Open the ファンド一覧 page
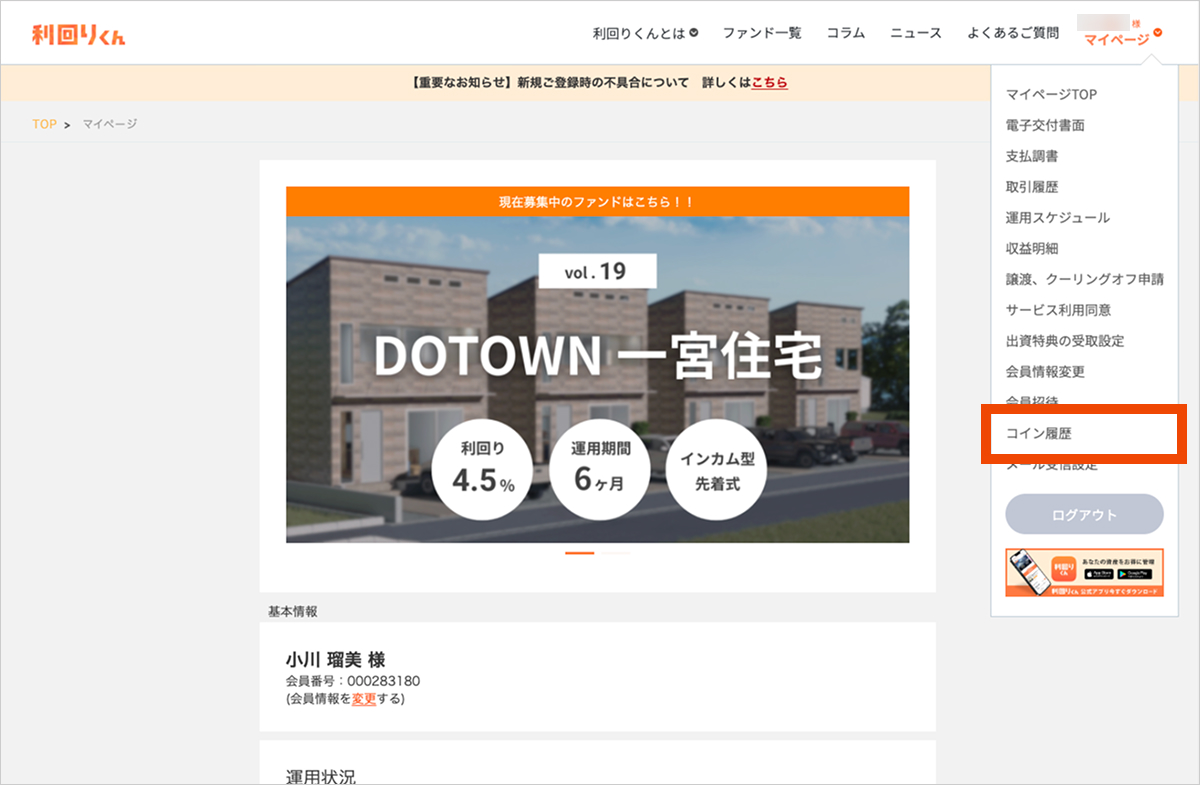Image resolution: width=1200 pixels, height=785 pixels. coord(762,33)
